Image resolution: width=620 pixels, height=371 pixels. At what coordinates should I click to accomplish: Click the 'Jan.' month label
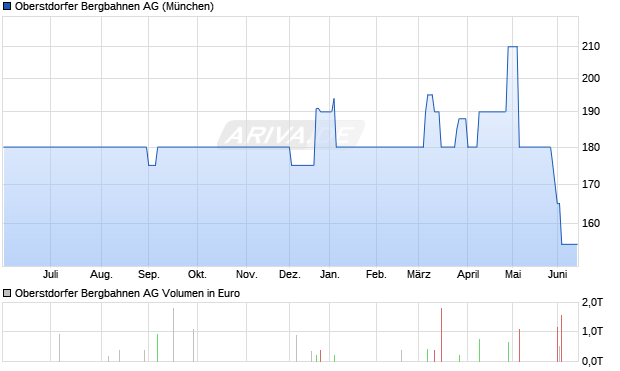(330, 274)
